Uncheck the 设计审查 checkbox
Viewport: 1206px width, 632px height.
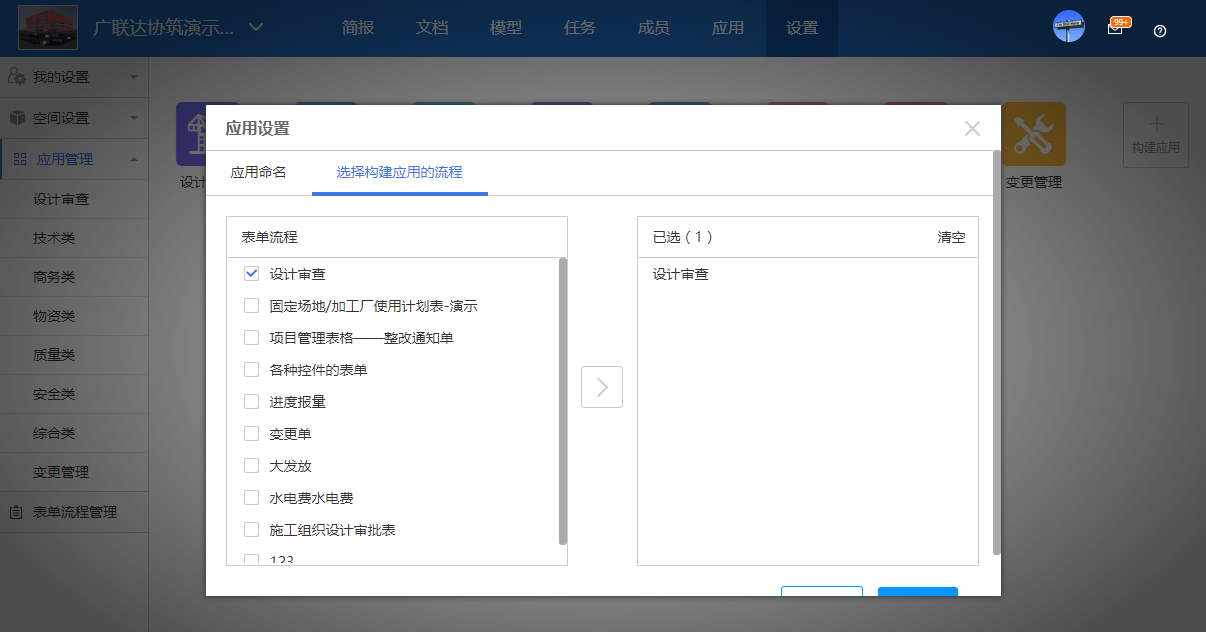[x=252, y=274]
